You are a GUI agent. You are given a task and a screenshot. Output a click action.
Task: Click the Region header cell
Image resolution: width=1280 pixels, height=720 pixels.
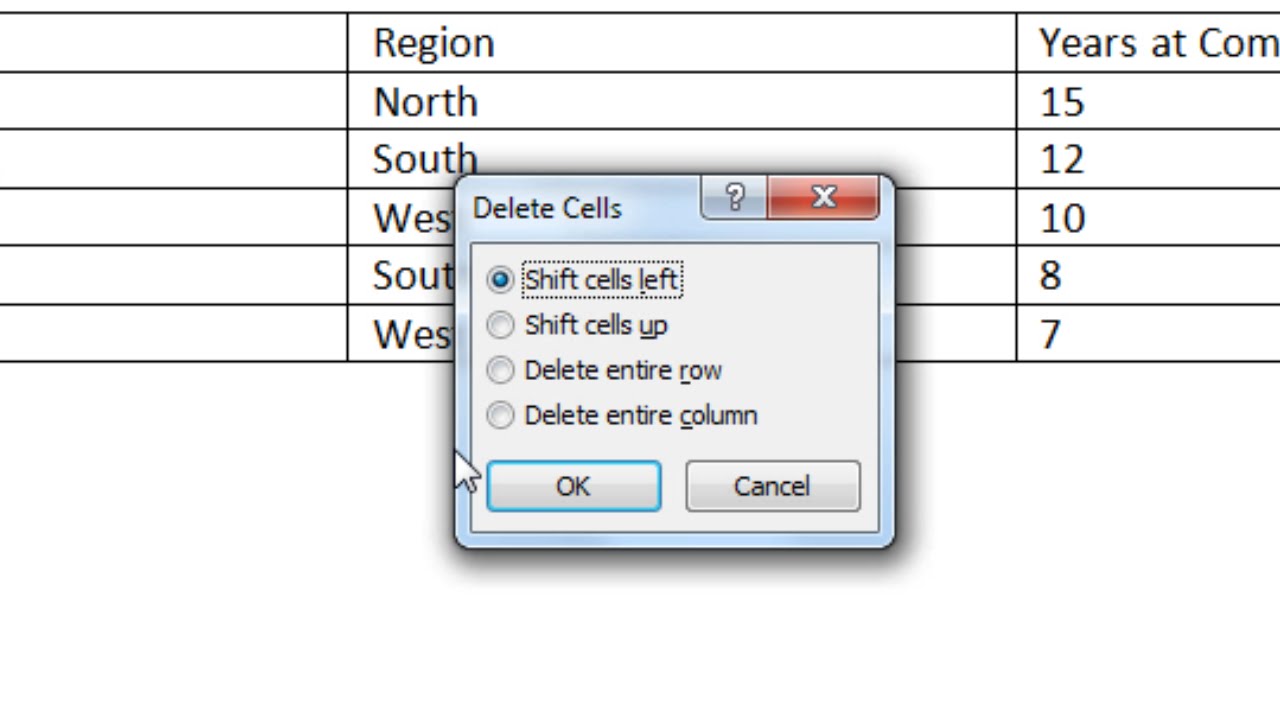[682, 43]
